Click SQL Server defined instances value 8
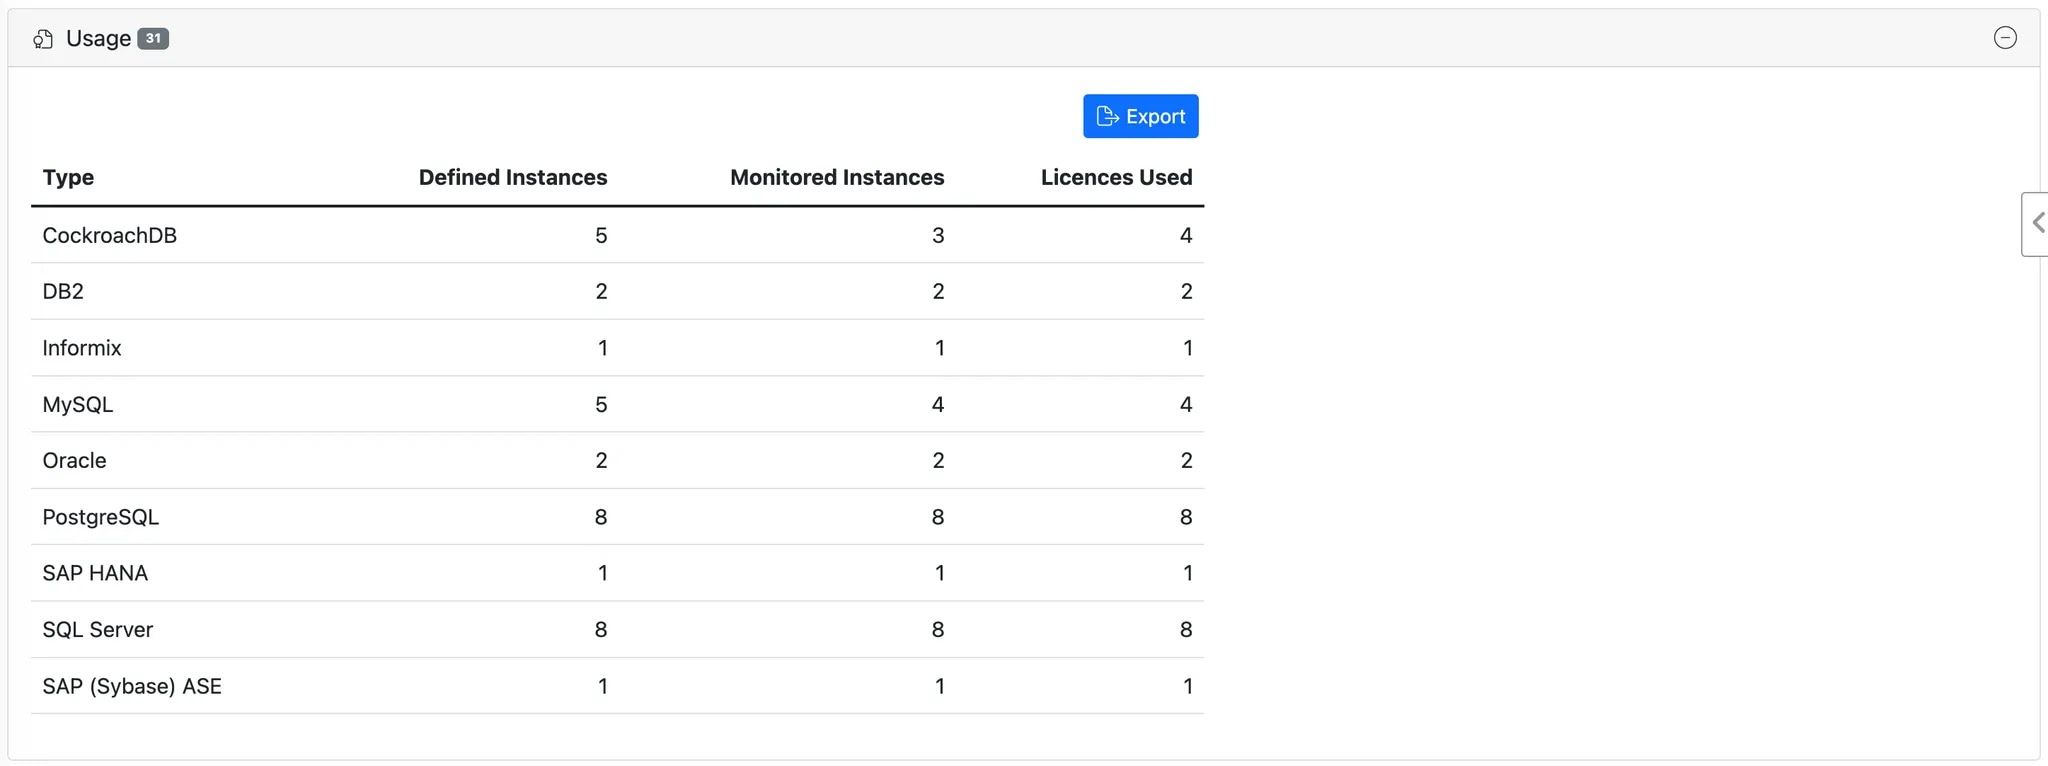Viewport: 2048px width, 766px height. pos(601,629)
